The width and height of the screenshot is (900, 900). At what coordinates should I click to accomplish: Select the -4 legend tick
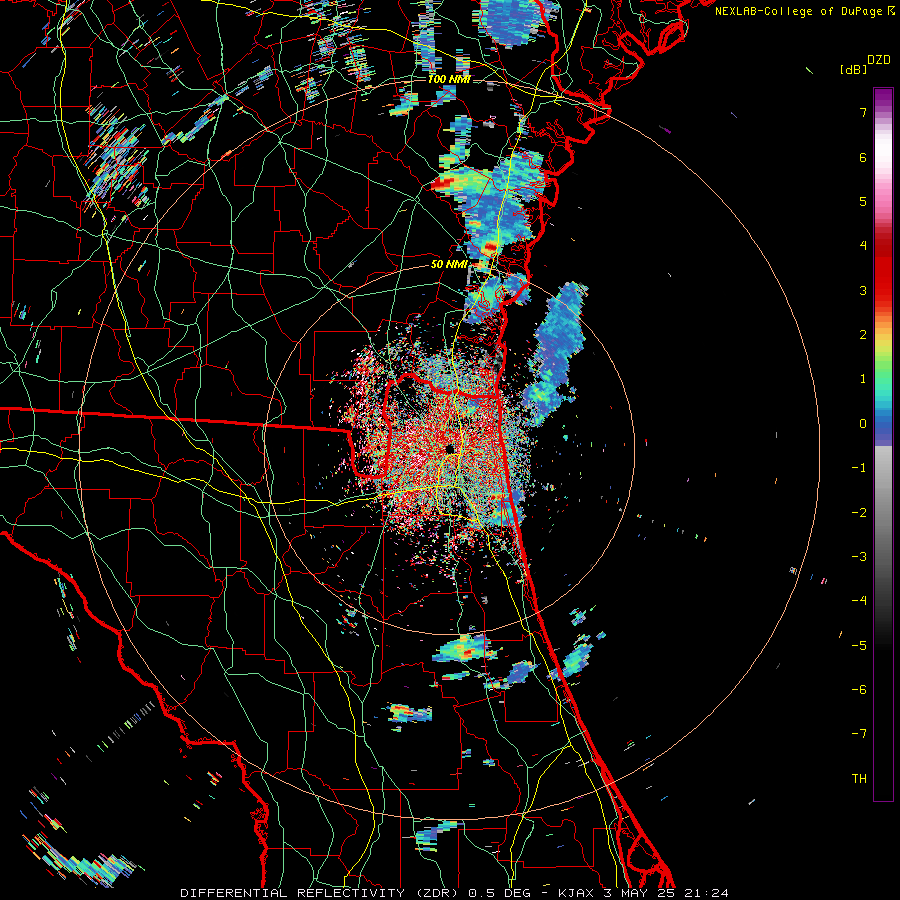[x=859, y=601]
